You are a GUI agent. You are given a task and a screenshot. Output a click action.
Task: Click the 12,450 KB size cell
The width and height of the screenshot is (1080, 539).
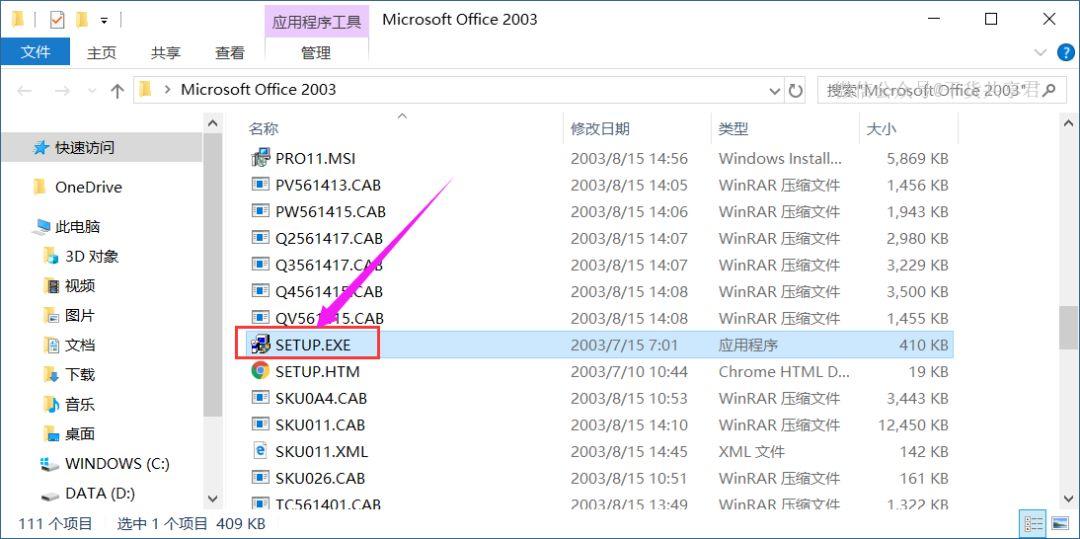[913, 425]
